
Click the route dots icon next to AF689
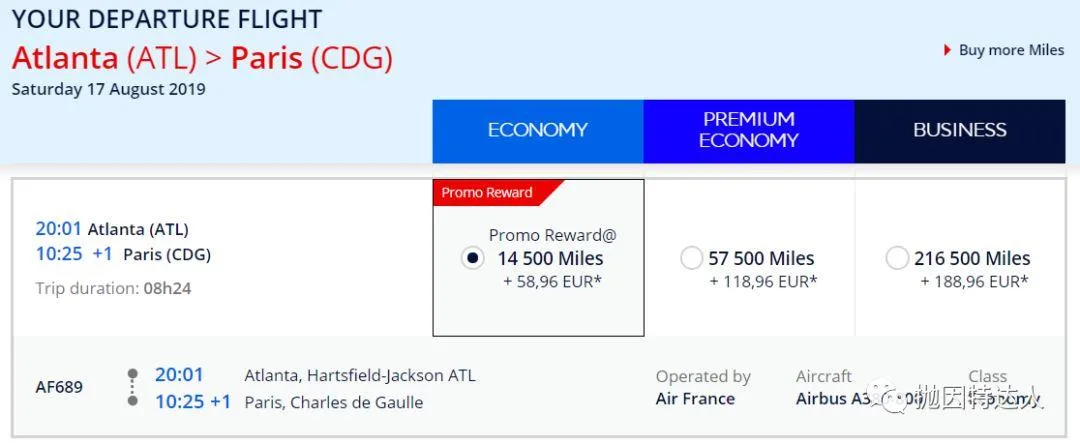click(x=132, y=388)
